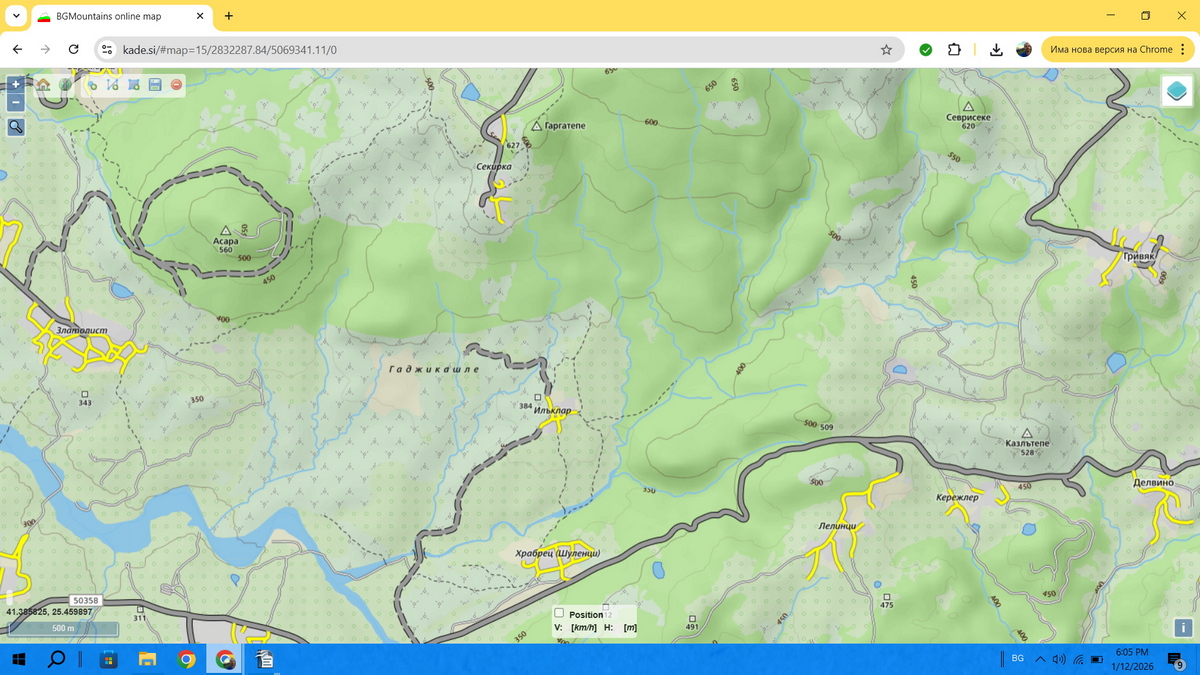Bookmark this page with the star
1200x675 pixels.
(886, 49)
